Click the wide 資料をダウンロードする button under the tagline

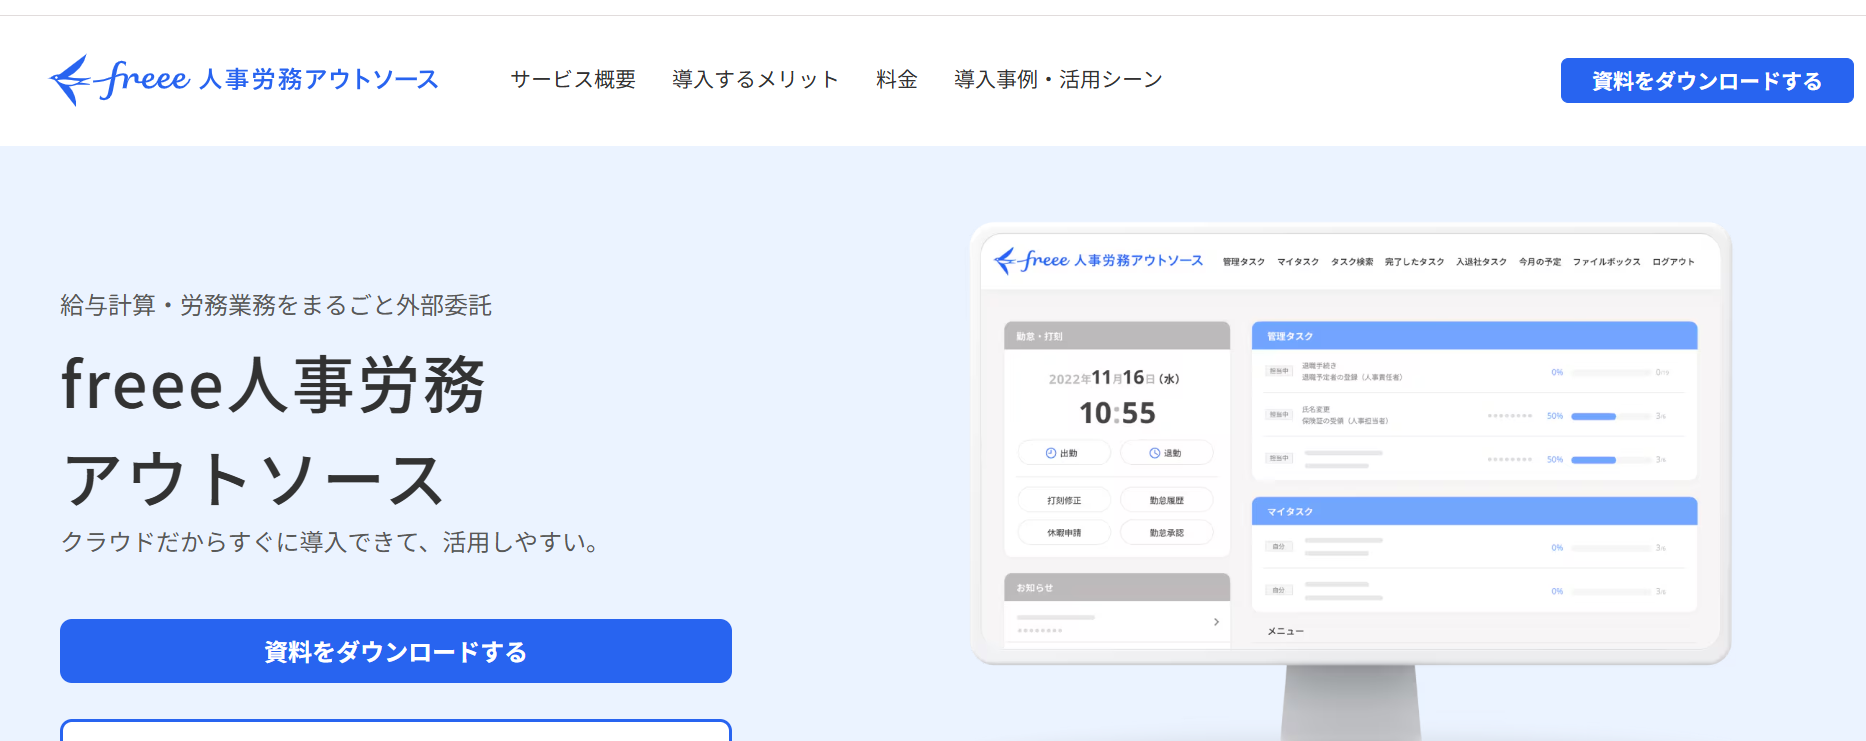click(396, 651)
